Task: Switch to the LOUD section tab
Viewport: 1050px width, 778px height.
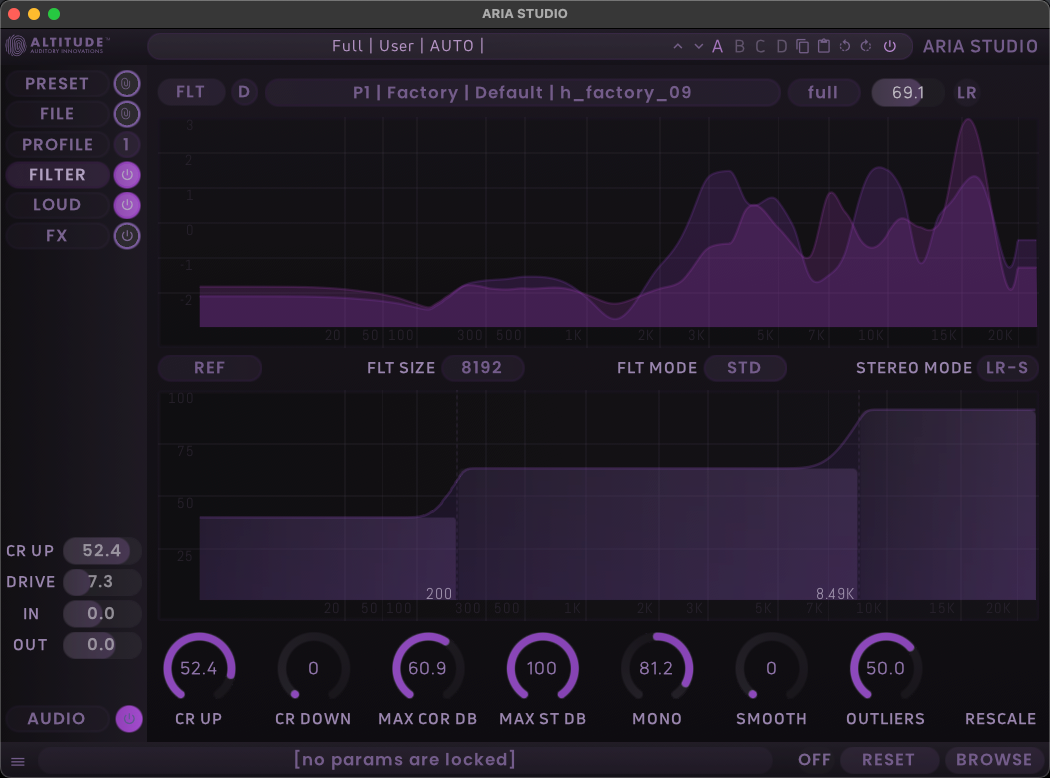Action: pos(57,205)
